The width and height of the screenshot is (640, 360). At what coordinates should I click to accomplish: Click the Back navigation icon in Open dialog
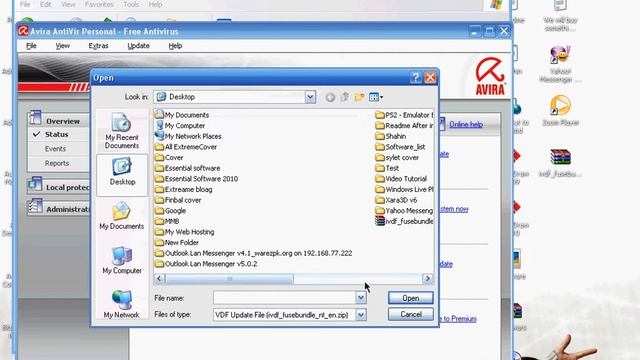coord(330,97)
